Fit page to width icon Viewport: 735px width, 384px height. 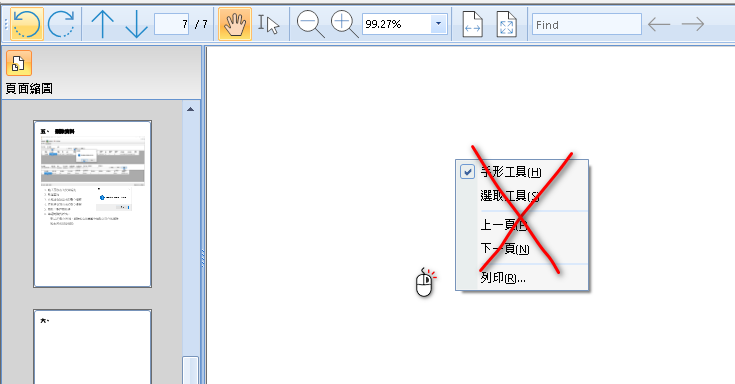click(472, 24)
